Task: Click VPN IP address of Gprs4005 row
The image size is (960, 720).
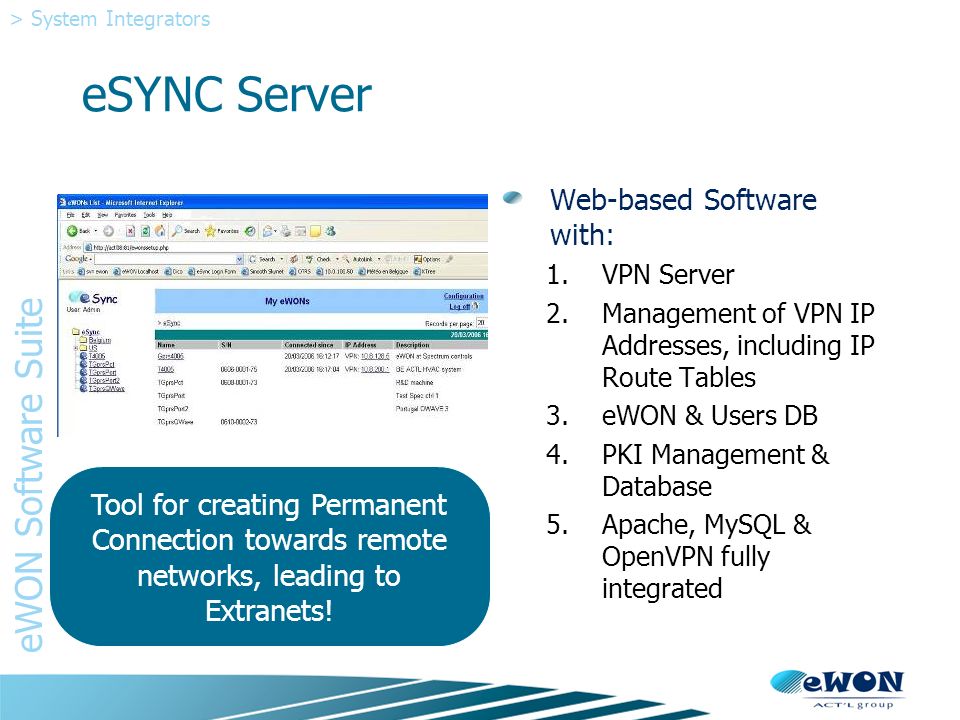Action: [x=375, y=356]
